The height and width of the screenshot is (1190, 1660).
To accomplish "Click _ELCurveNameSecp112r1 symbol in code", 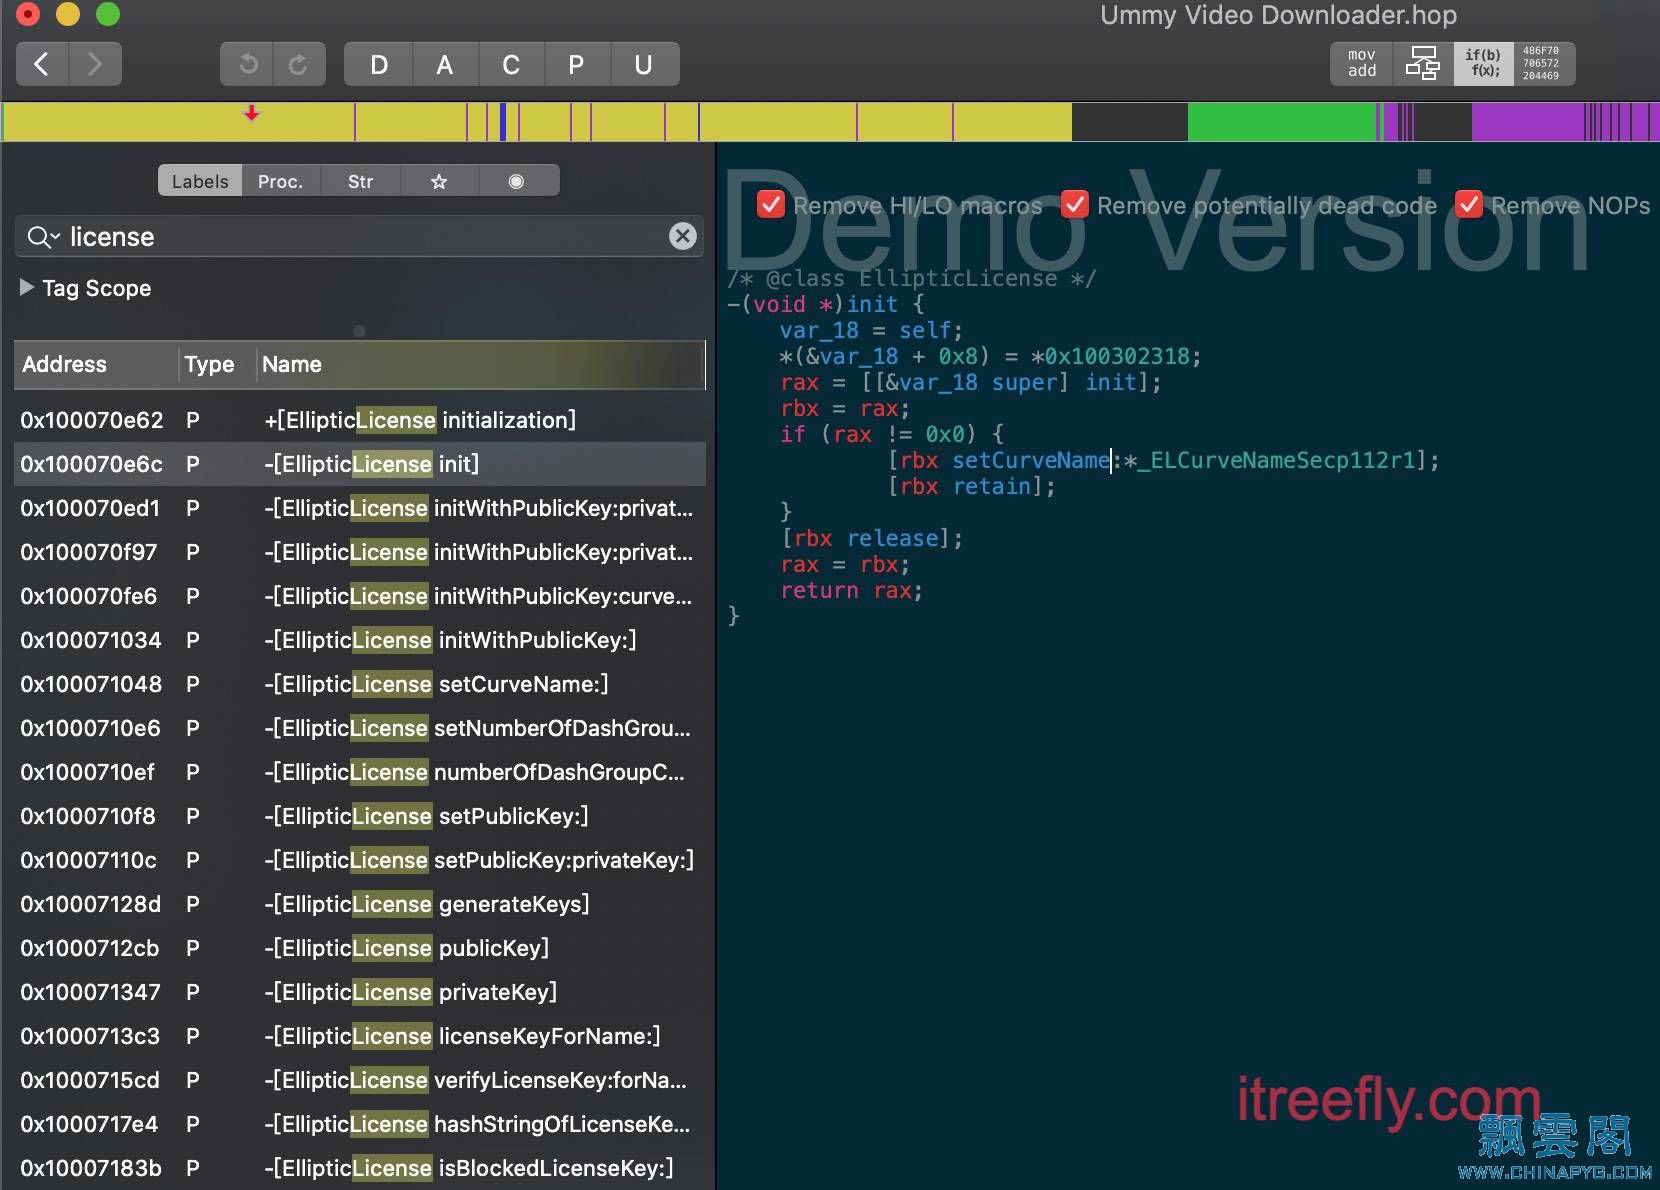I will (1278, 460).
